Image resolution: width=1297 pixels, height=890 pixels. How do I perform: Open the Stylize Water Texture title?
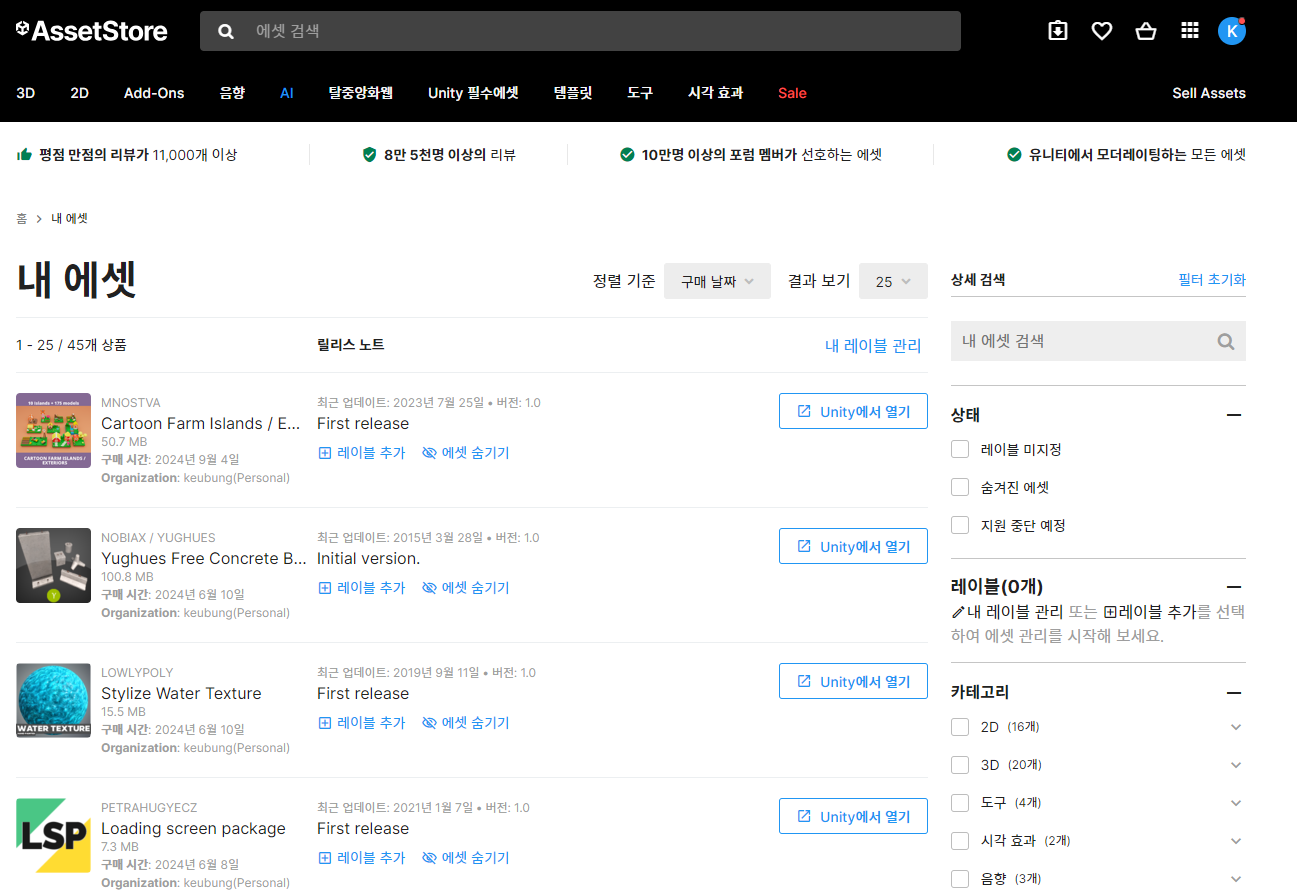(181, 693)
